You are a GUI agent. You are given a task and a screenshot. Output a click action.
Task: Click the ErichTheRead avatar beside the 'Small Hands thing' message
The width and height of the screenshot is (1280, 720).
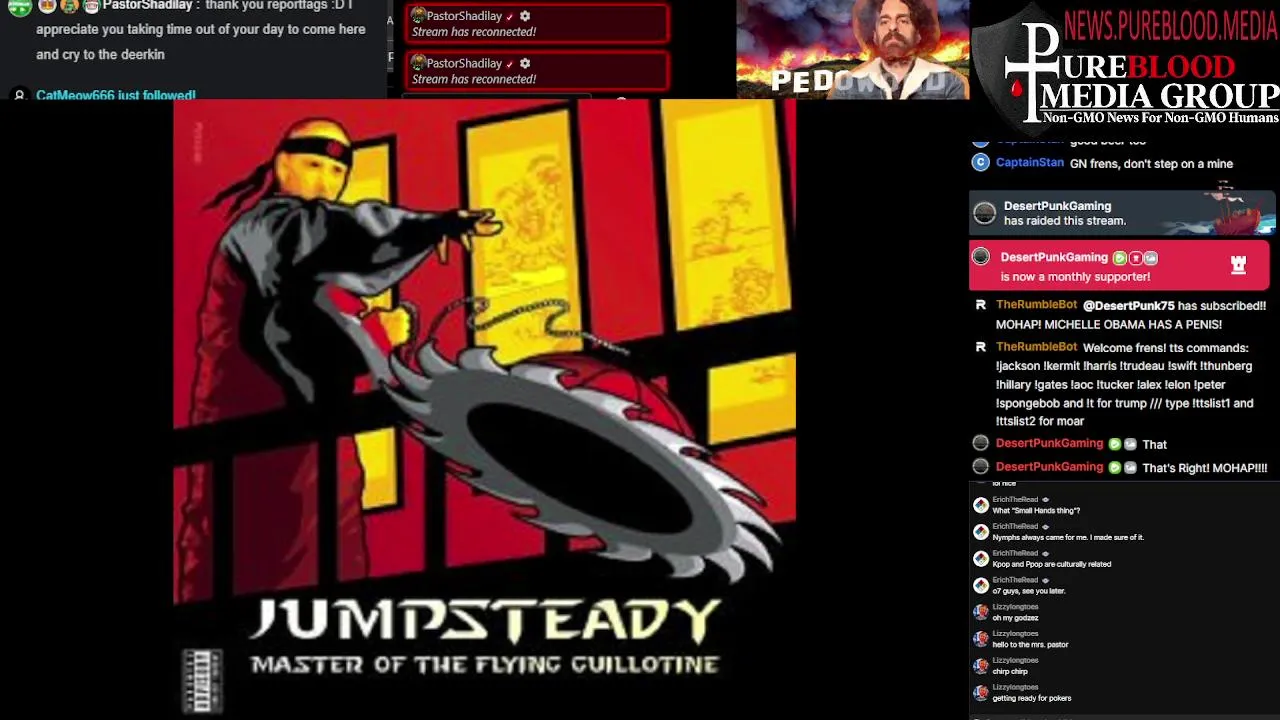981,505
